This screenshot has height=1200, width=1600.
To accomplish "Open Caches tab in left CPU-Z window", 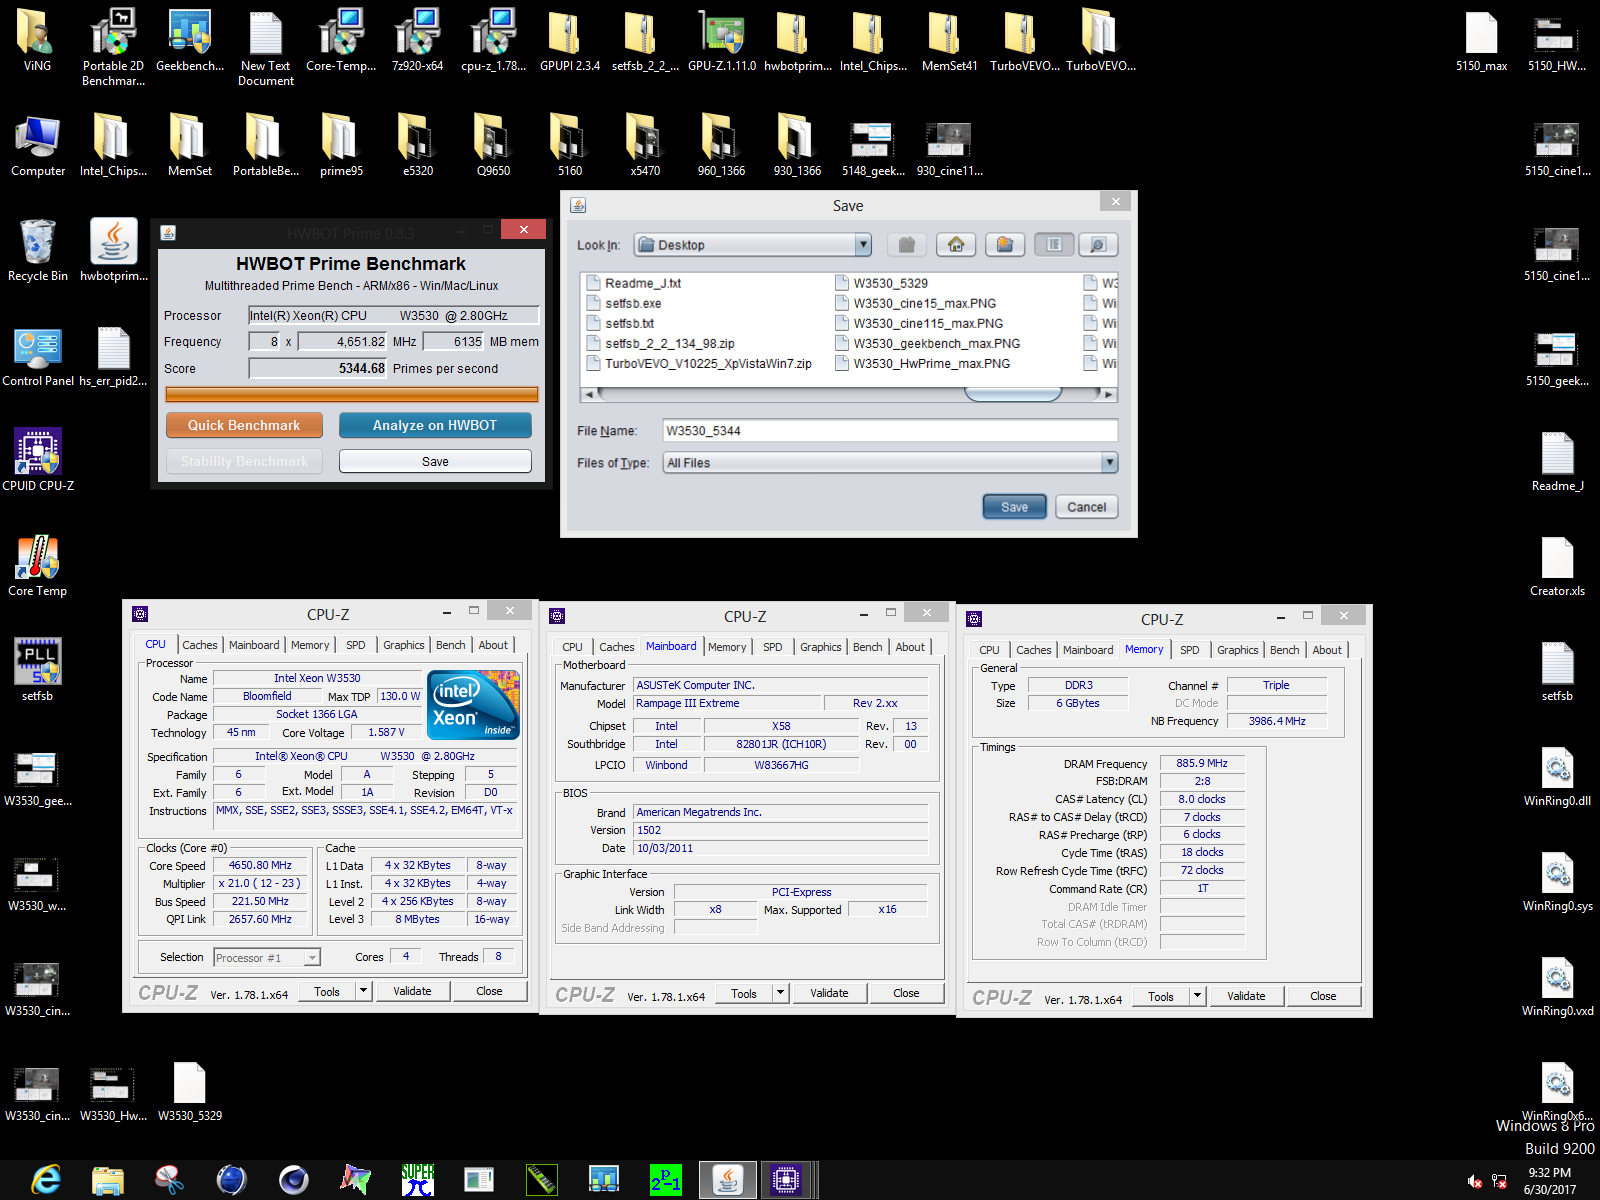I will point(200,645).
